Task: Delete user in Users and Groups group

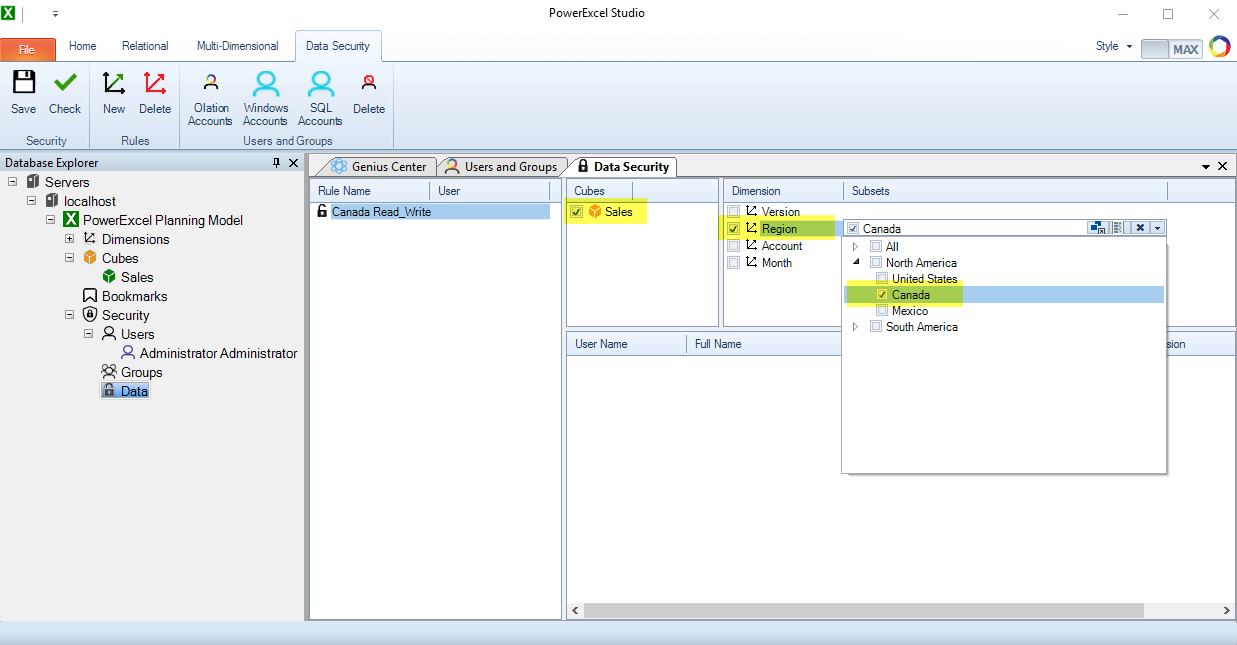Action: point(369,93)
